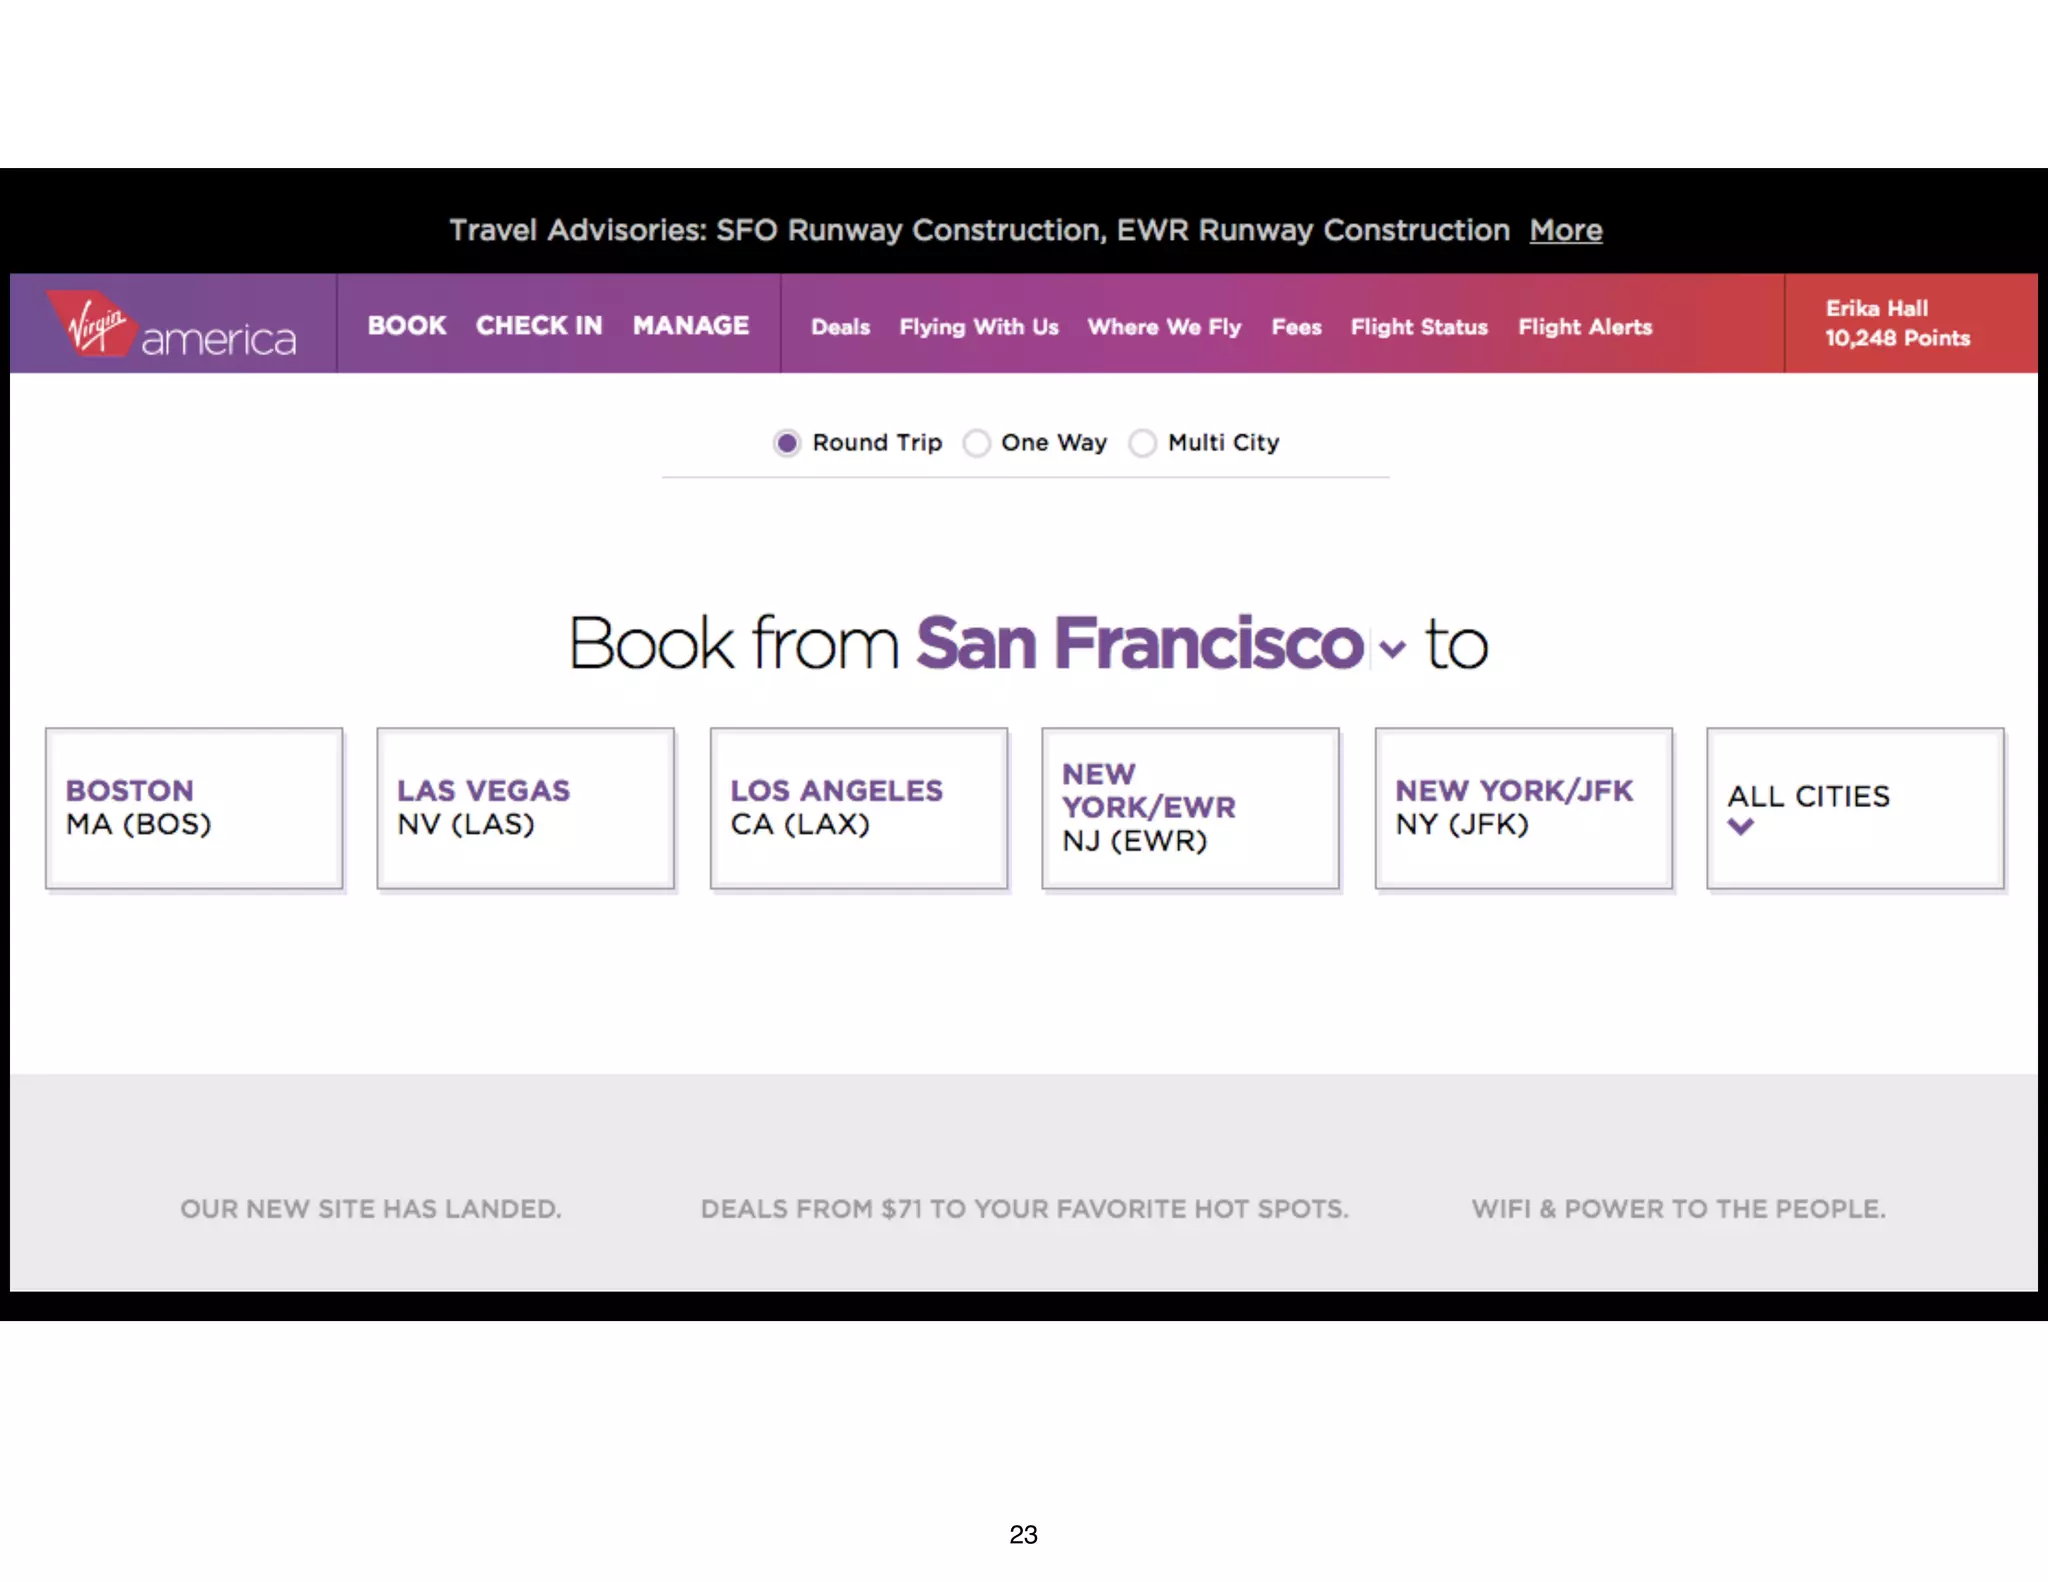The image size is (2048, 1582).
Task: Select the Round Trip radio button
Action: pos(787,443)
